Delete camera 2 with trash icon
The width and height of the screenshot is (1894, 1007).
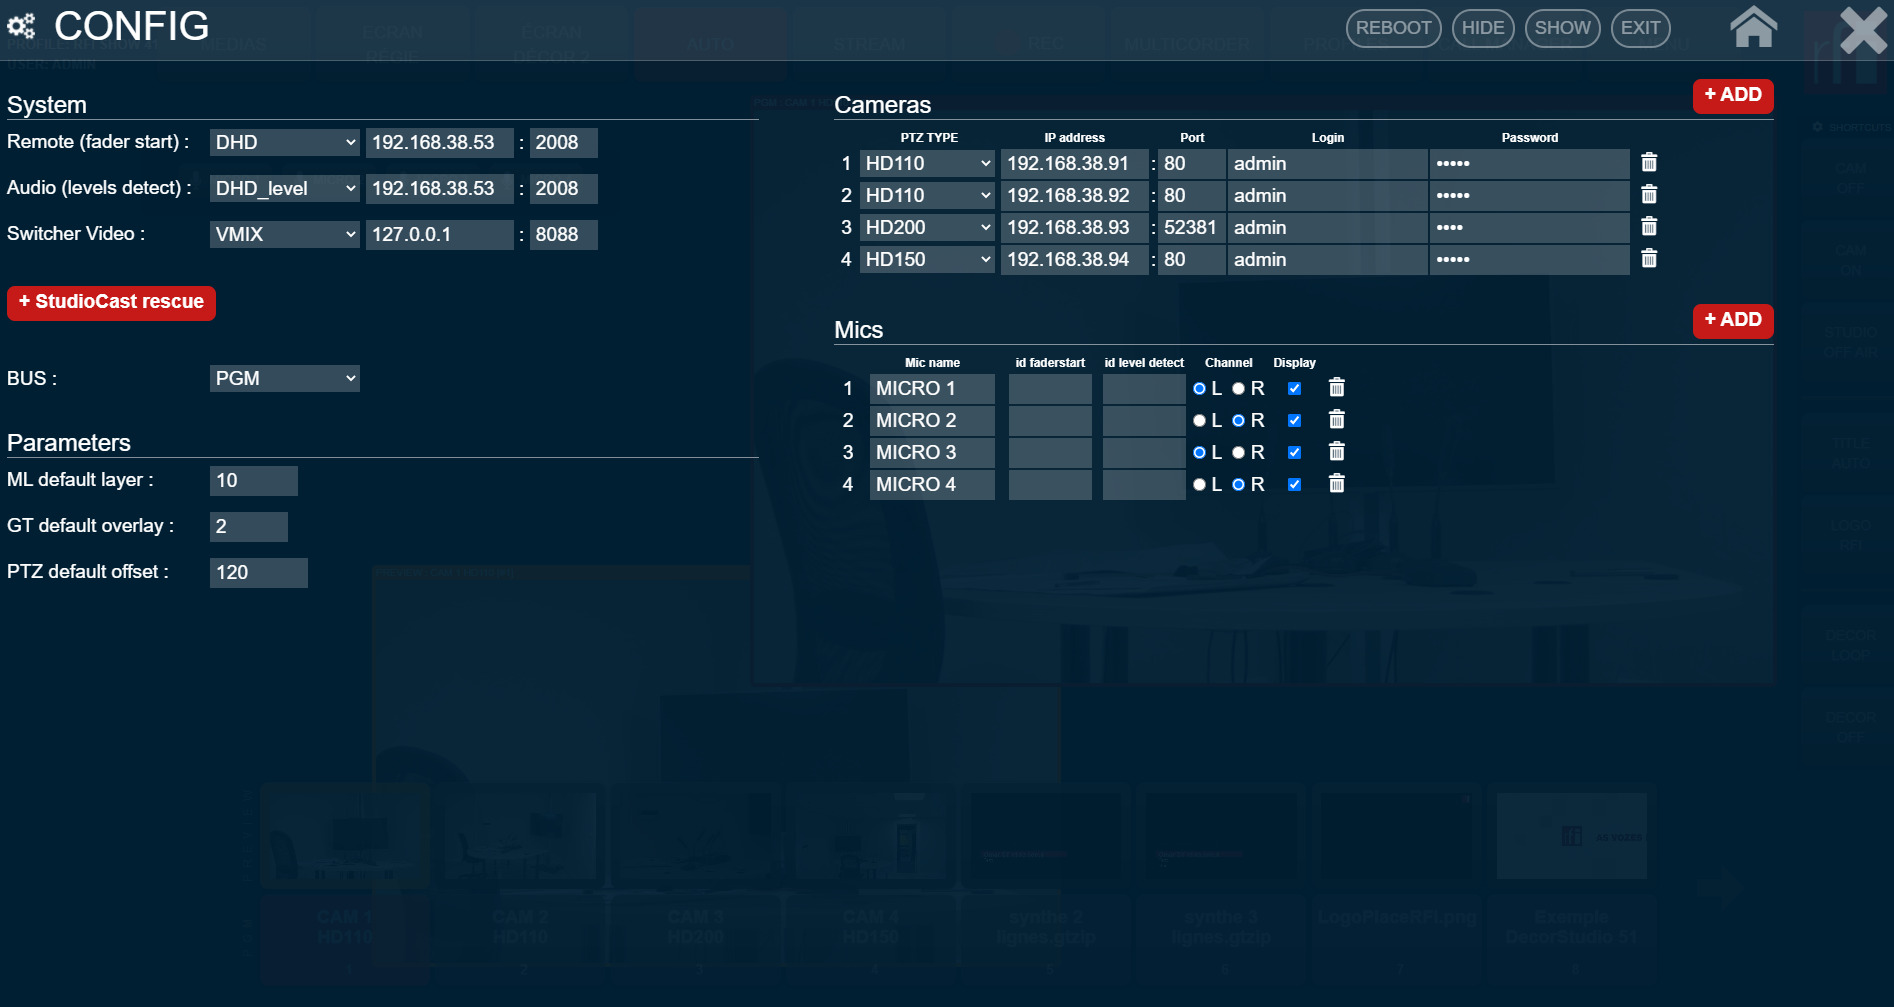pyautogui.click(x=1649, y=195)
